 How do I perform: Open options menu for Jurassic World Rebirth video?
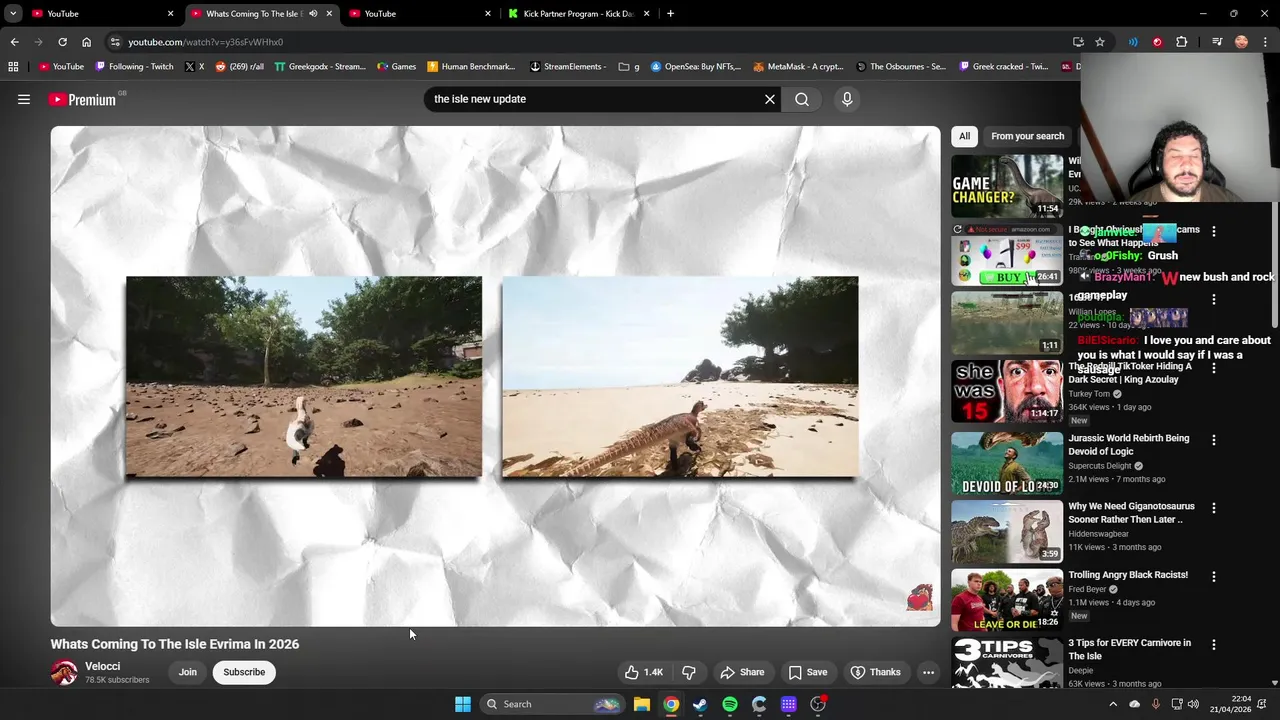pos(1214,440)
